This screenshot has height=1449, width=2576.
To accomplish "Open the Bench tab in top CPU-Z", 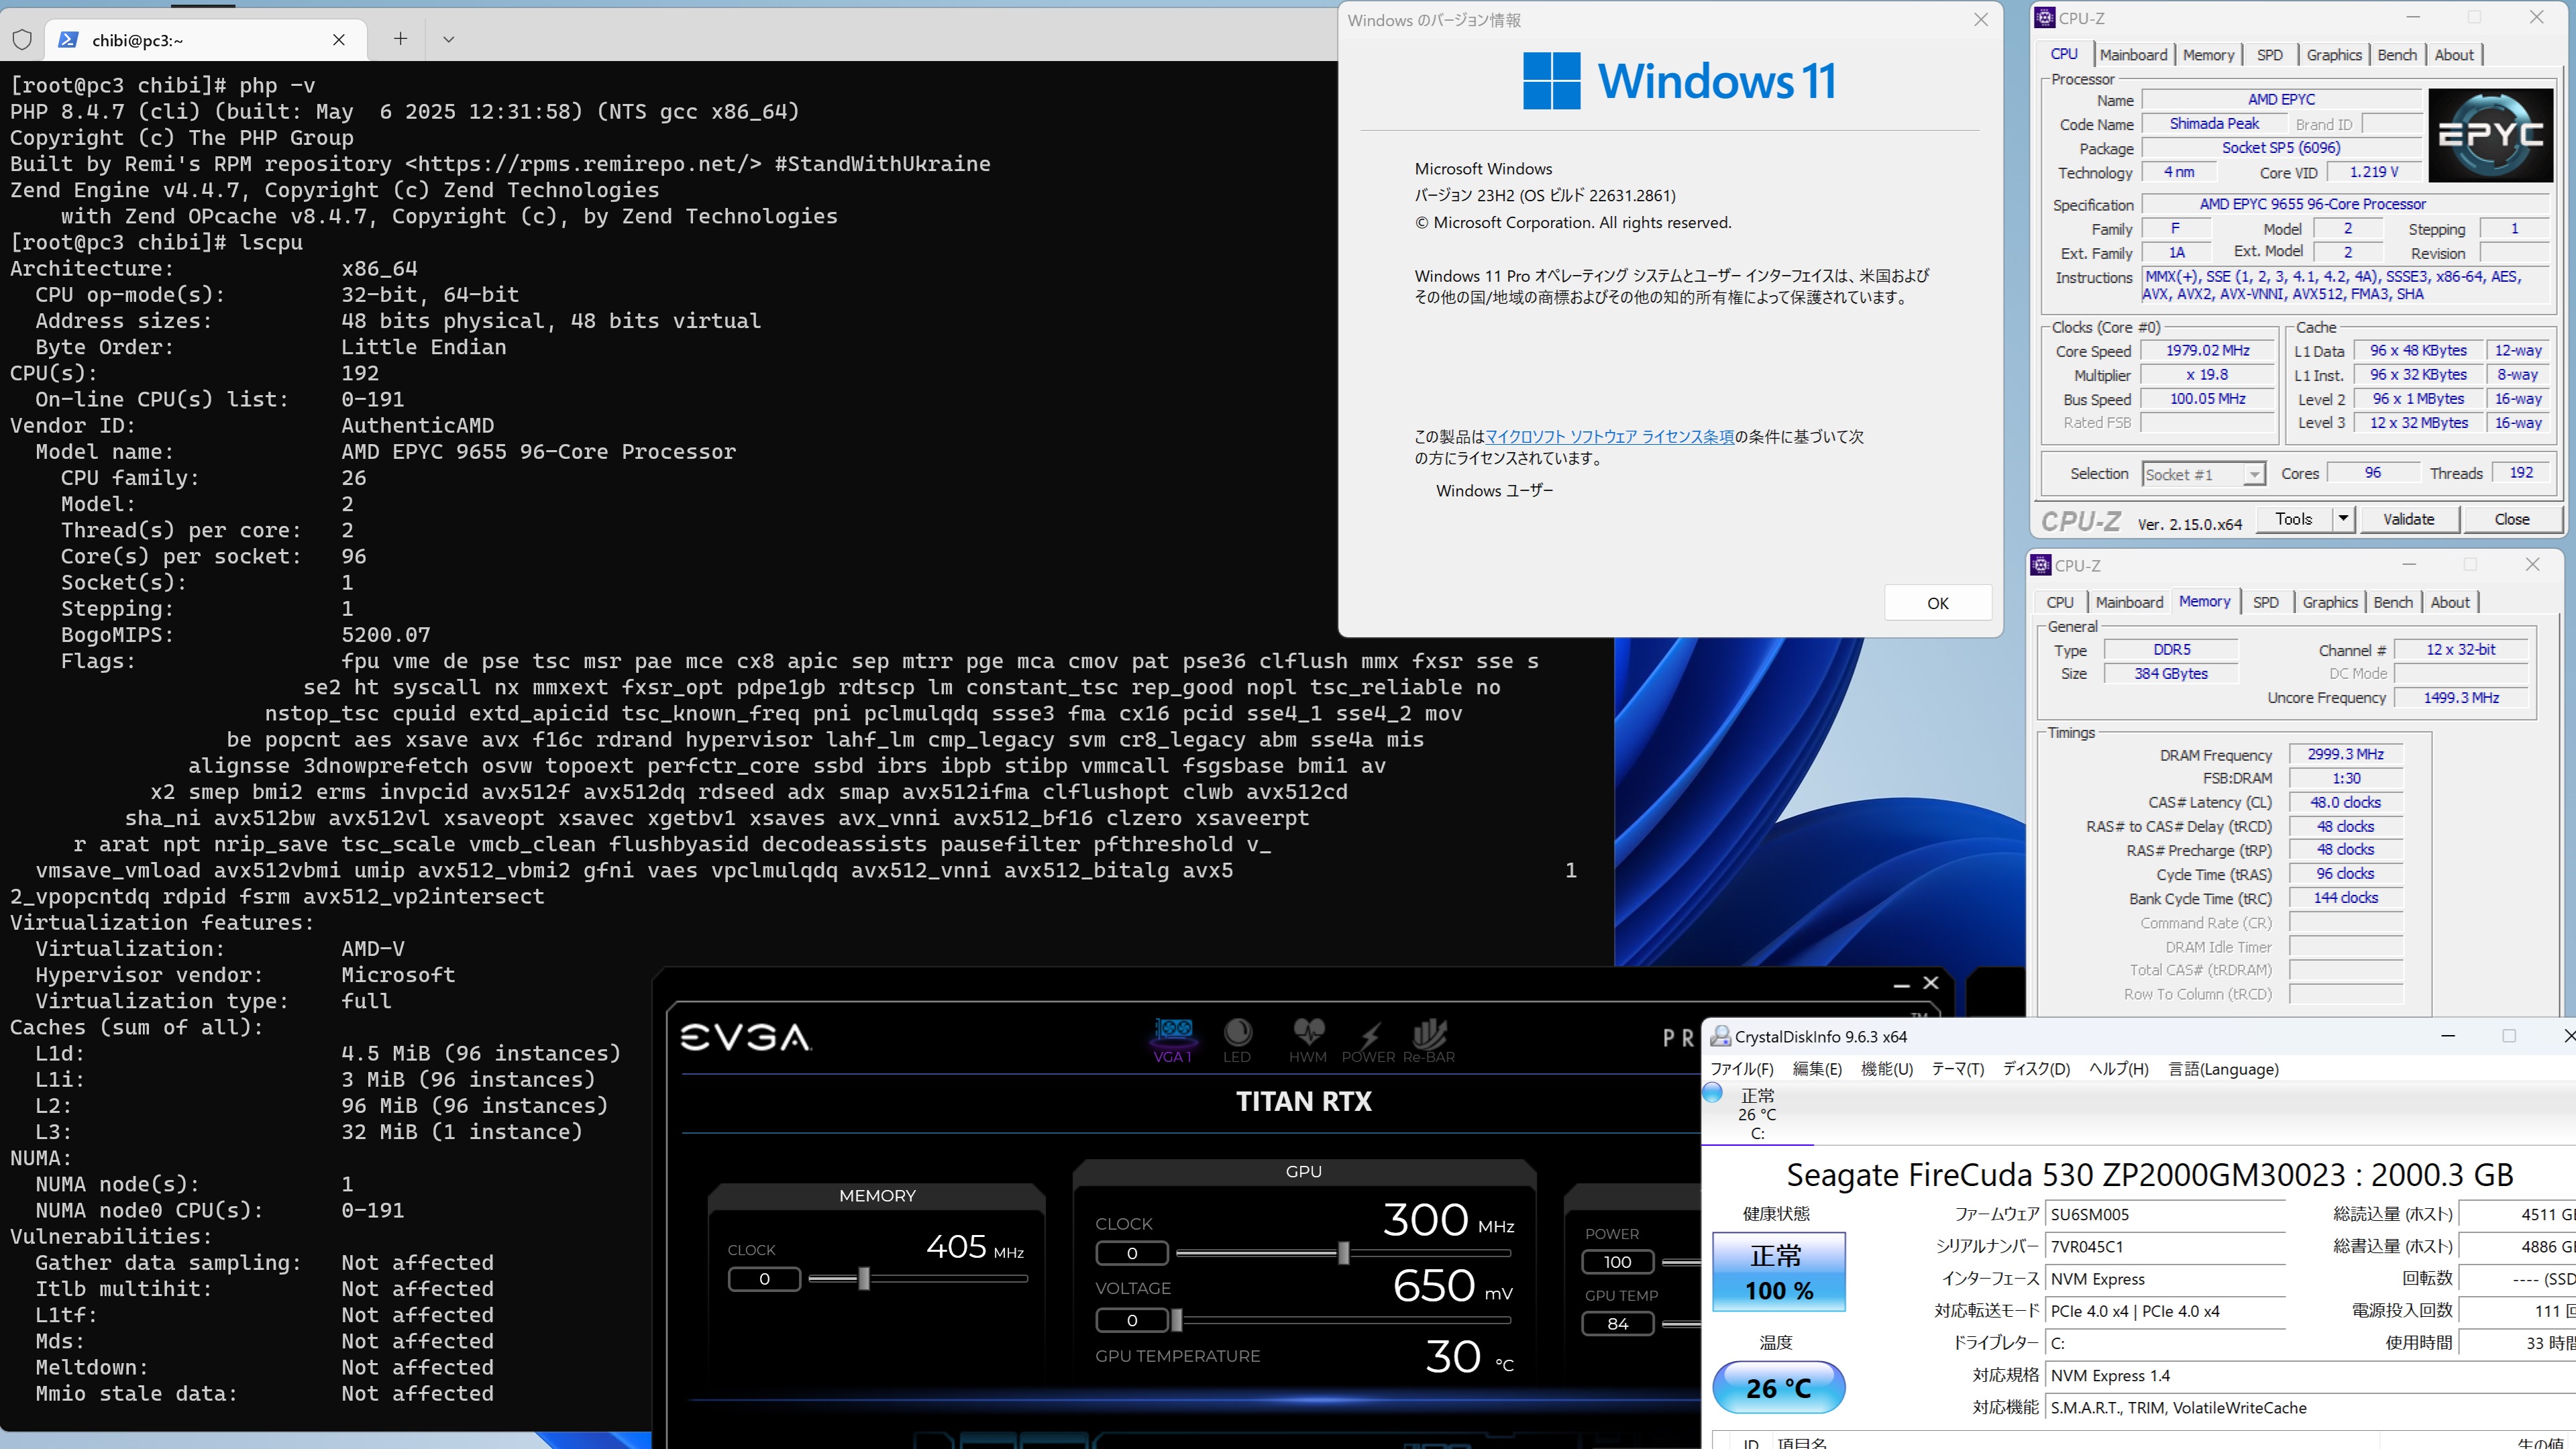I will (x=2396, y=55).
